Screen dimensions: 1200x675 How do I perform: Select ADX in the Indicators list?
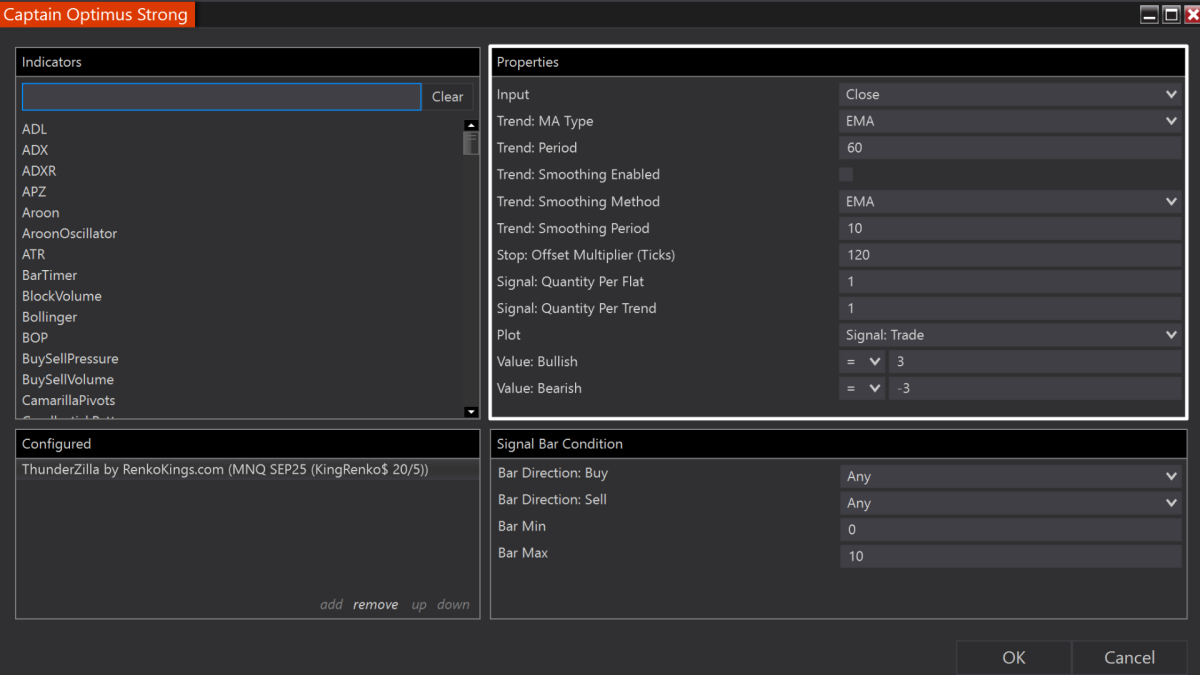click(35, 150)
